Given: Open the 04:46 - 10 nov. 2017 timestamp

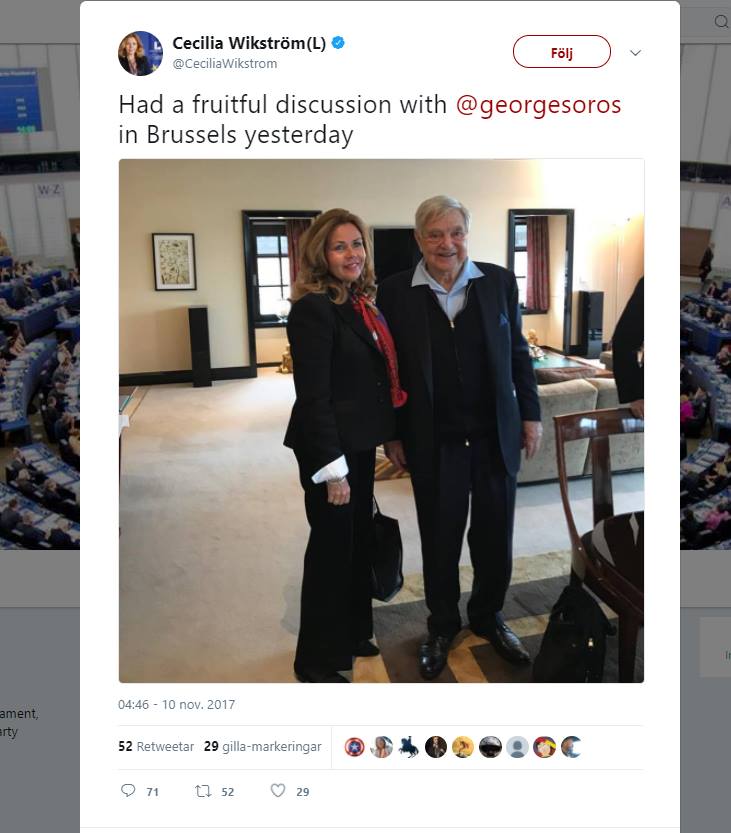Looking at the screenshot, I should tap(176, 704).
